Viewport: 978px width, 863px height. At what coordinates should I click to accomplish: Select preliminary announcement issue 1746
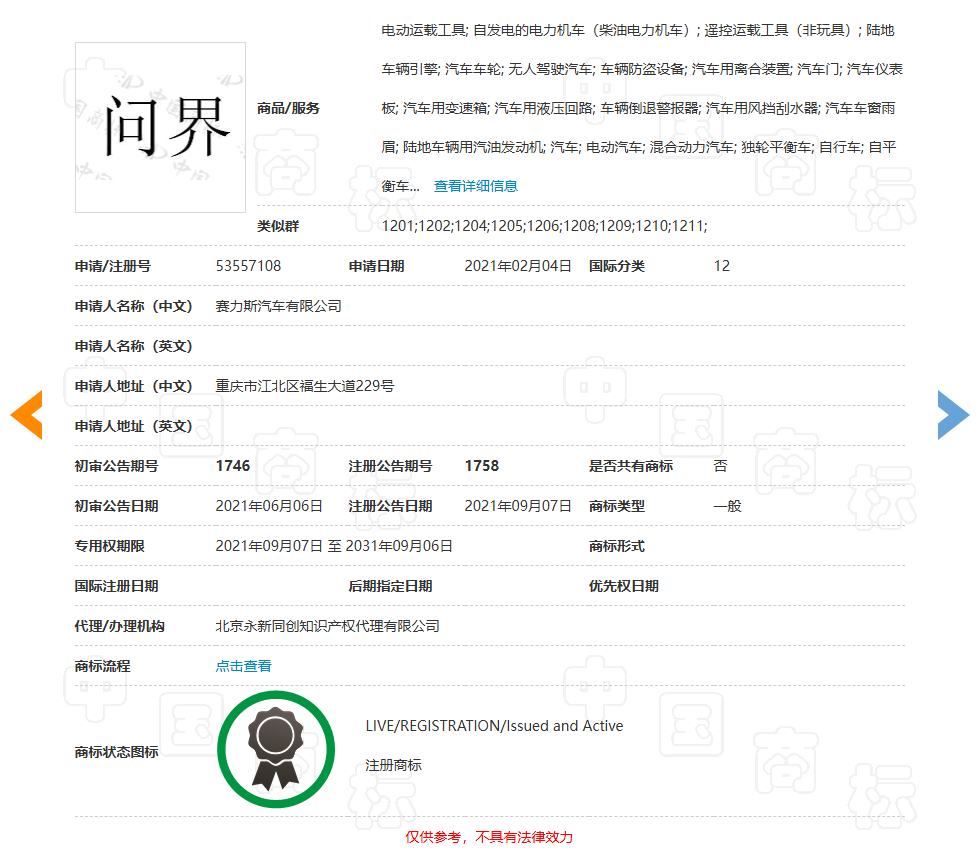(233, 466)
